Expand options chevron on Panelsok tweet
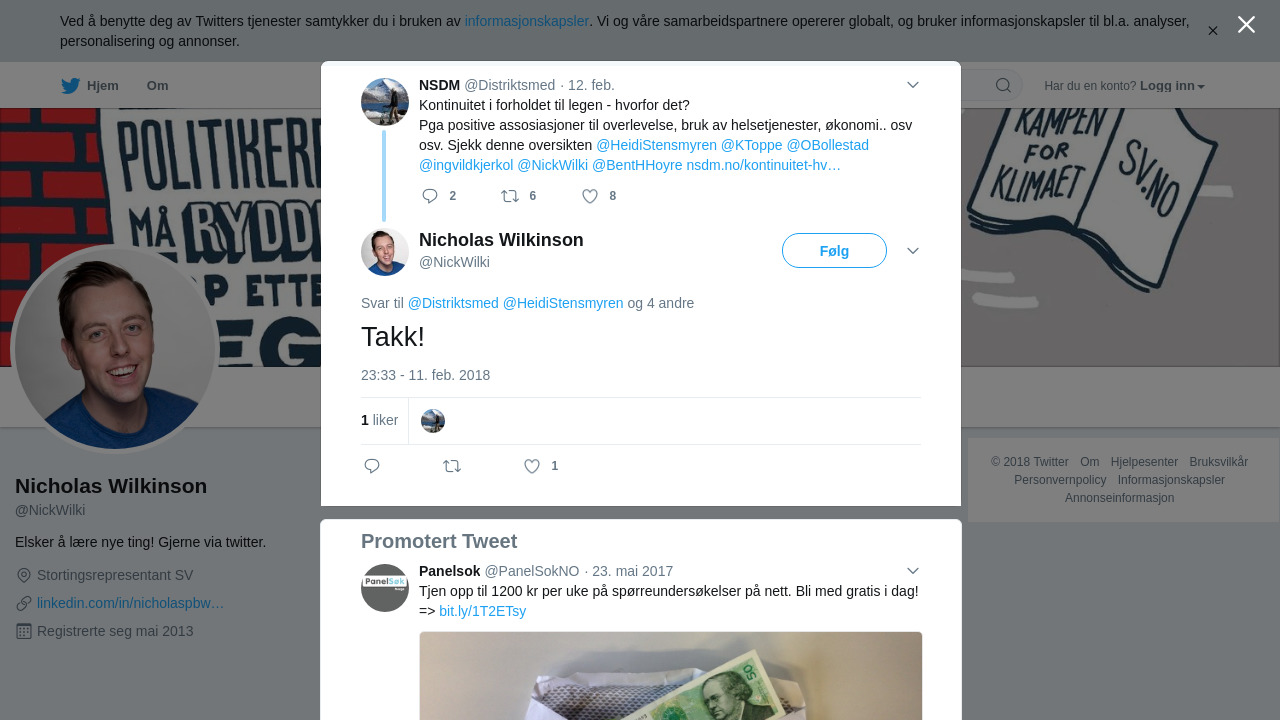 pyautogui.click(x=913, y=571)
